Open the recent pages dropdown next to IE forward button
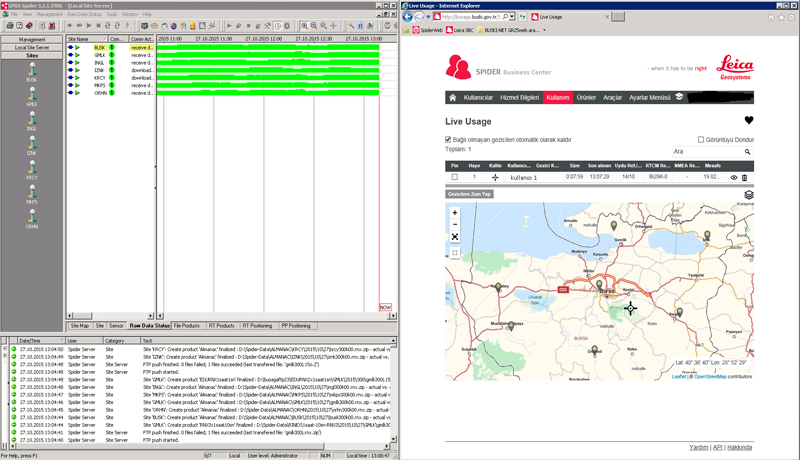 428,17
